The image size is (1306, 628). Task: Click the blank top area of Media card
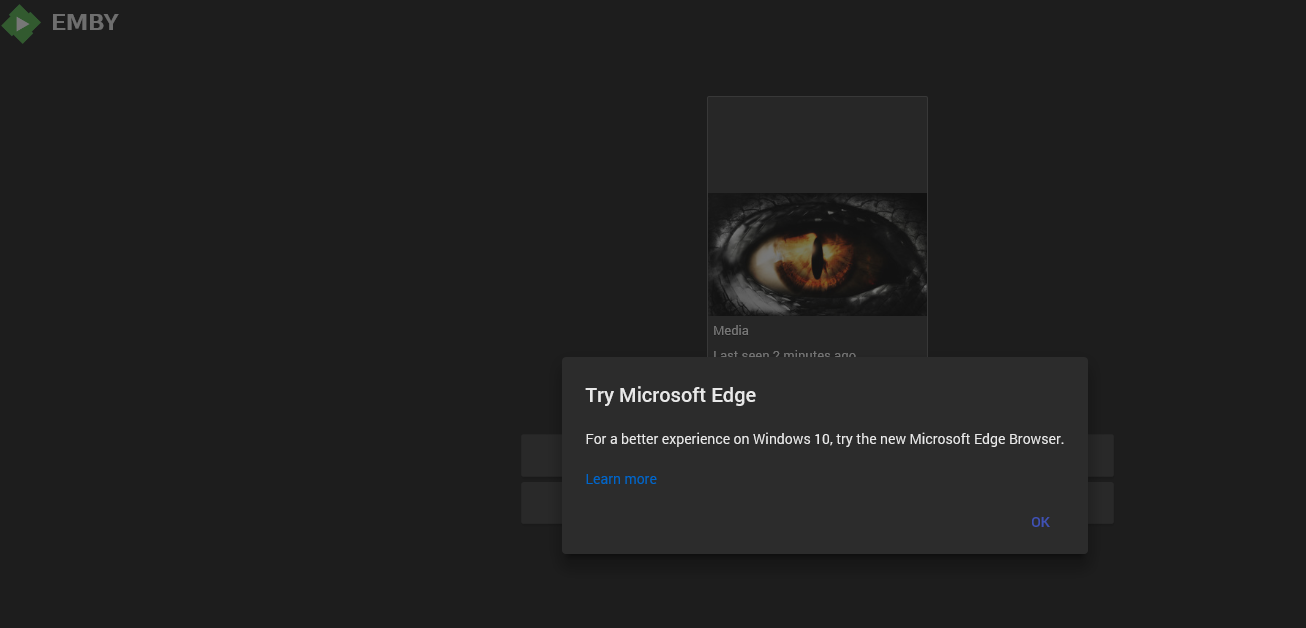[817, 144]
